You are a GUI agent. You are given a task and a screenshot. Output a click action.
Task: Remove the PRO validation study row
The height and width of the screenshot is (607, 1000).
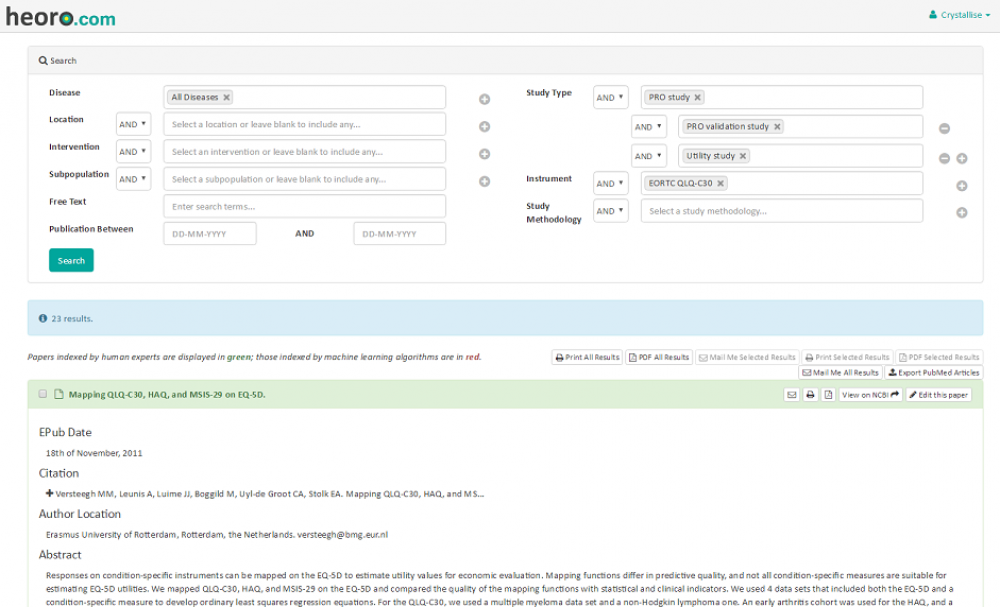pyautogui.click(x=943, y=129)
